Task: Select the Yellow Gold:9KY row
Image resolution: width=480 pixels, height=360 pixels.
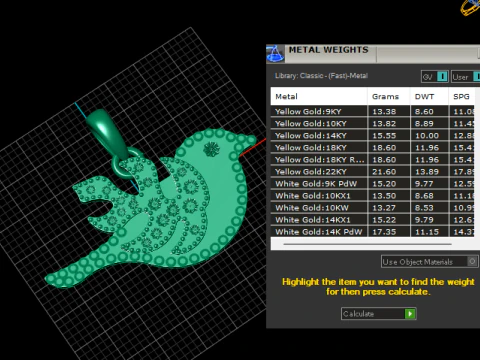Action: [373, 111]
